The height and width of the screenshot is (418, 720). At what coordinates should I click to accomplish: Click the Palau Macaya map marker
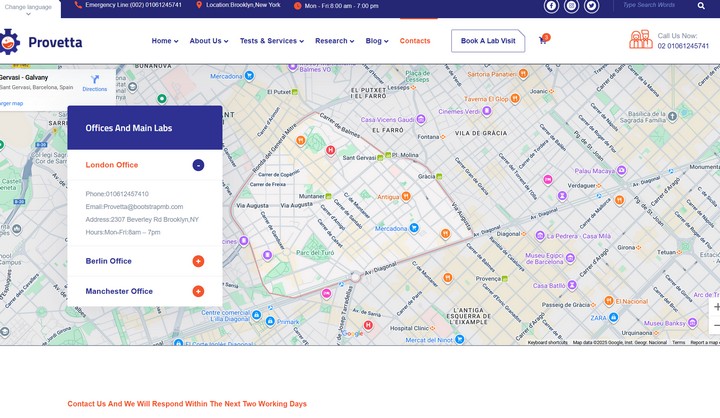coord(621,170)
